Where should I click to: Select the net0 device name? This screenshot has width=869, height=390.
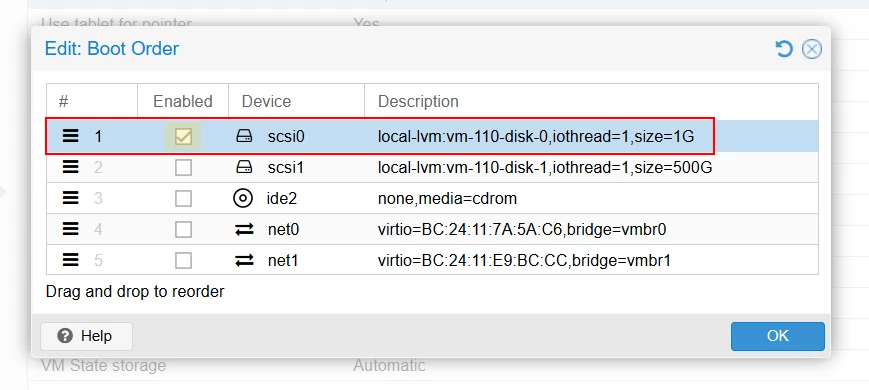pos(283,229)
